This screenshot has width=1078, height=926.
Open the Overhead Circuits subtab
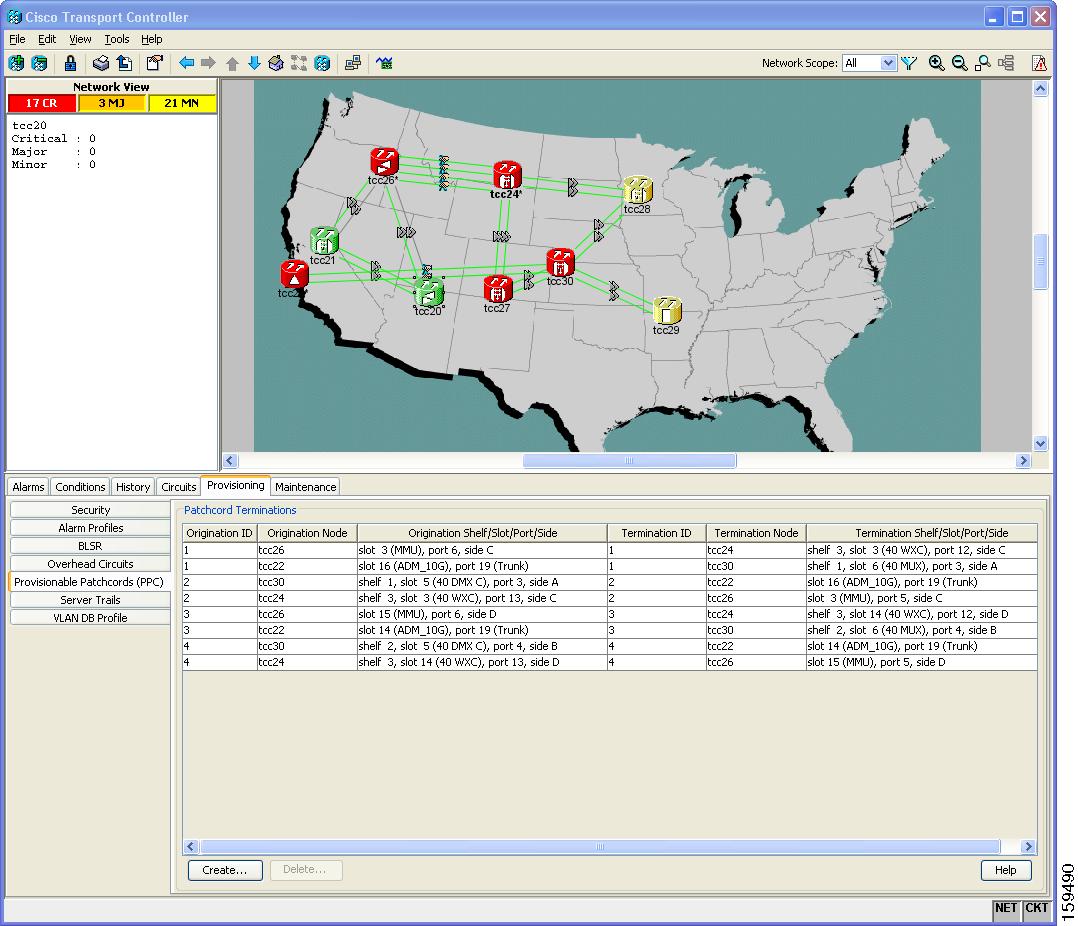click(90, 564)
